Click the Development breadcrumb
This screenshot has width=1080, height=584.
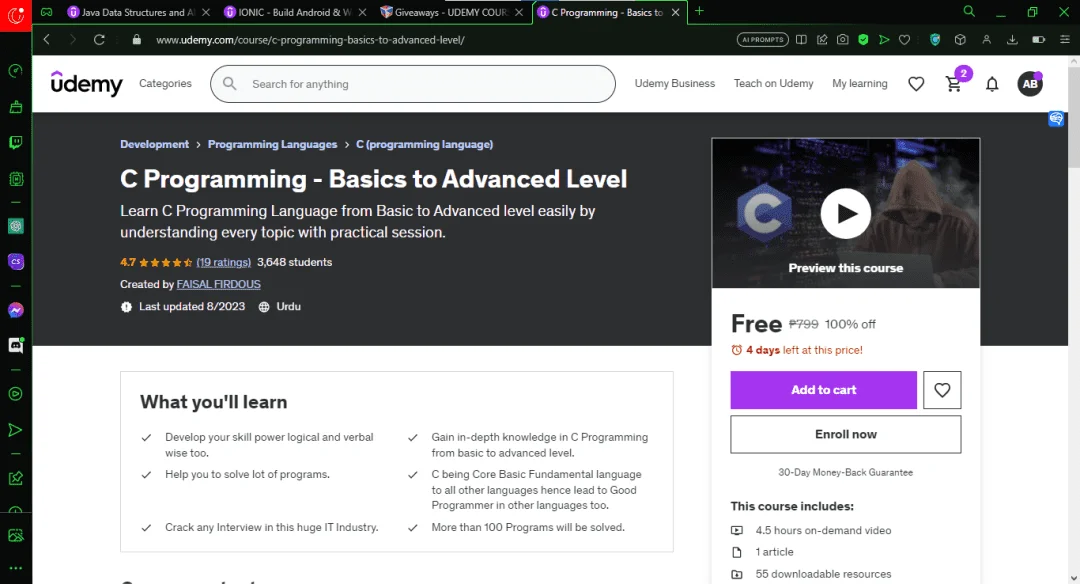[x=154, y=144]
